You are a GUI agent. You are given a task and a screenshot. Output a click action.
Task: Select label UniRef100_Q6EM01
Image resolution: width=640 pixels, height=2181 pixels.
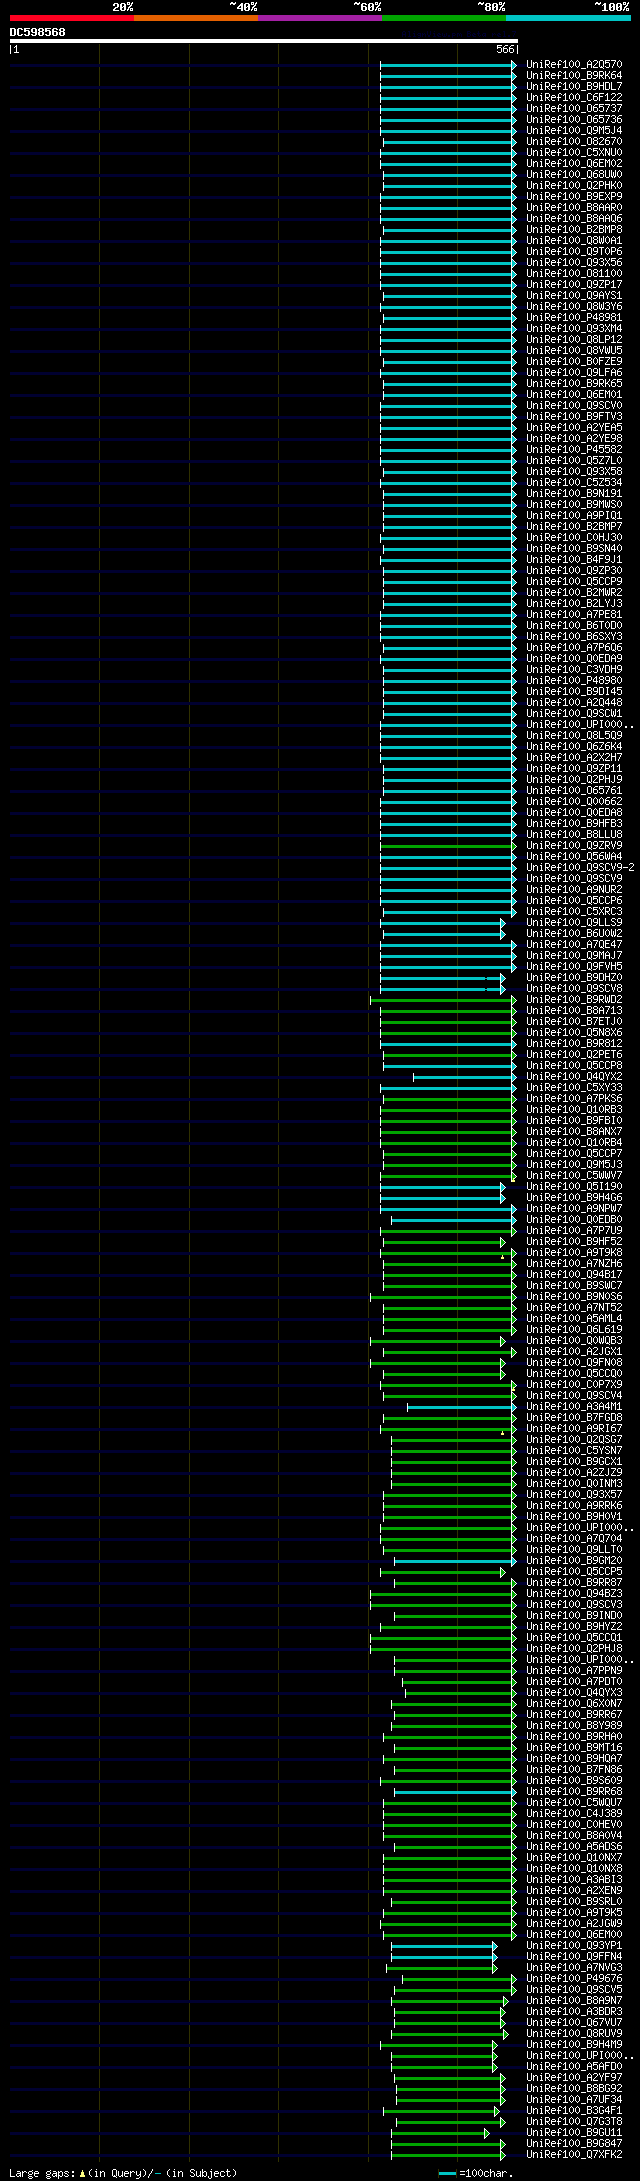tap(574, 395)
